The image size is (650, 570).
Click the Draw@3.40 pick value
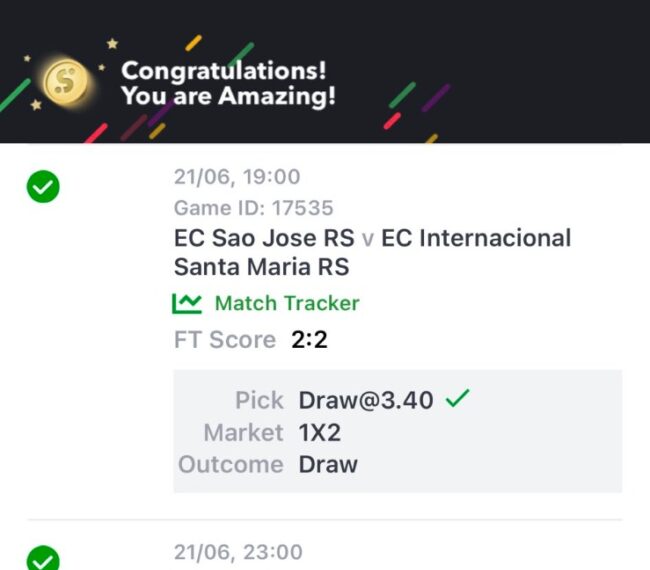(366, 400)
